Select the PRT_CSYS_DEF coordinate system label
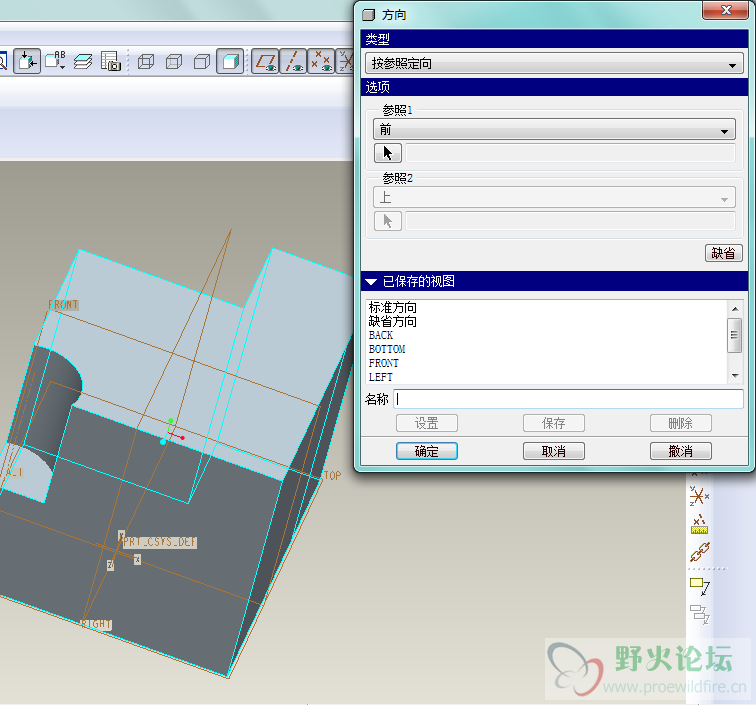The image size is (756, 705). point(160,542)
